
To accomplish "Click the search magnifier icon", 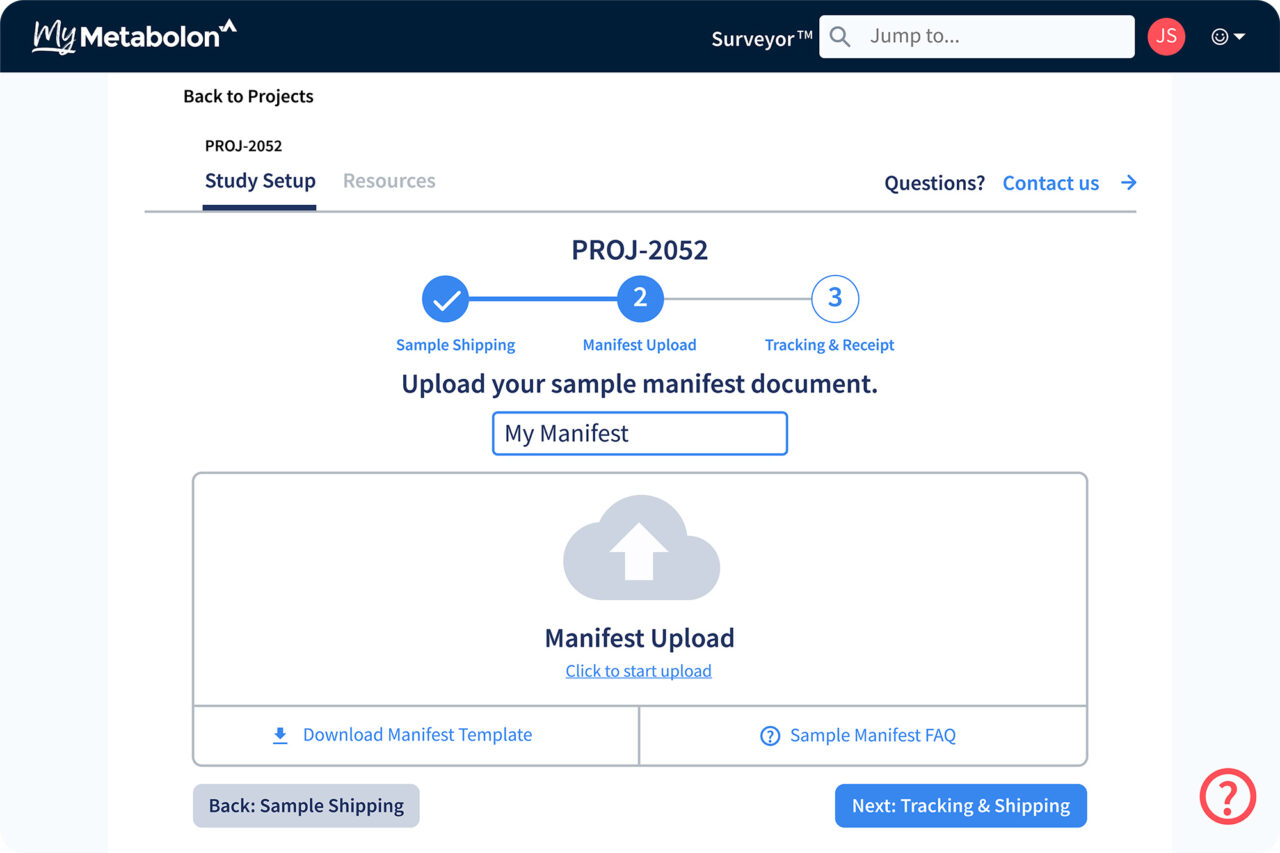I will (839, 36).
